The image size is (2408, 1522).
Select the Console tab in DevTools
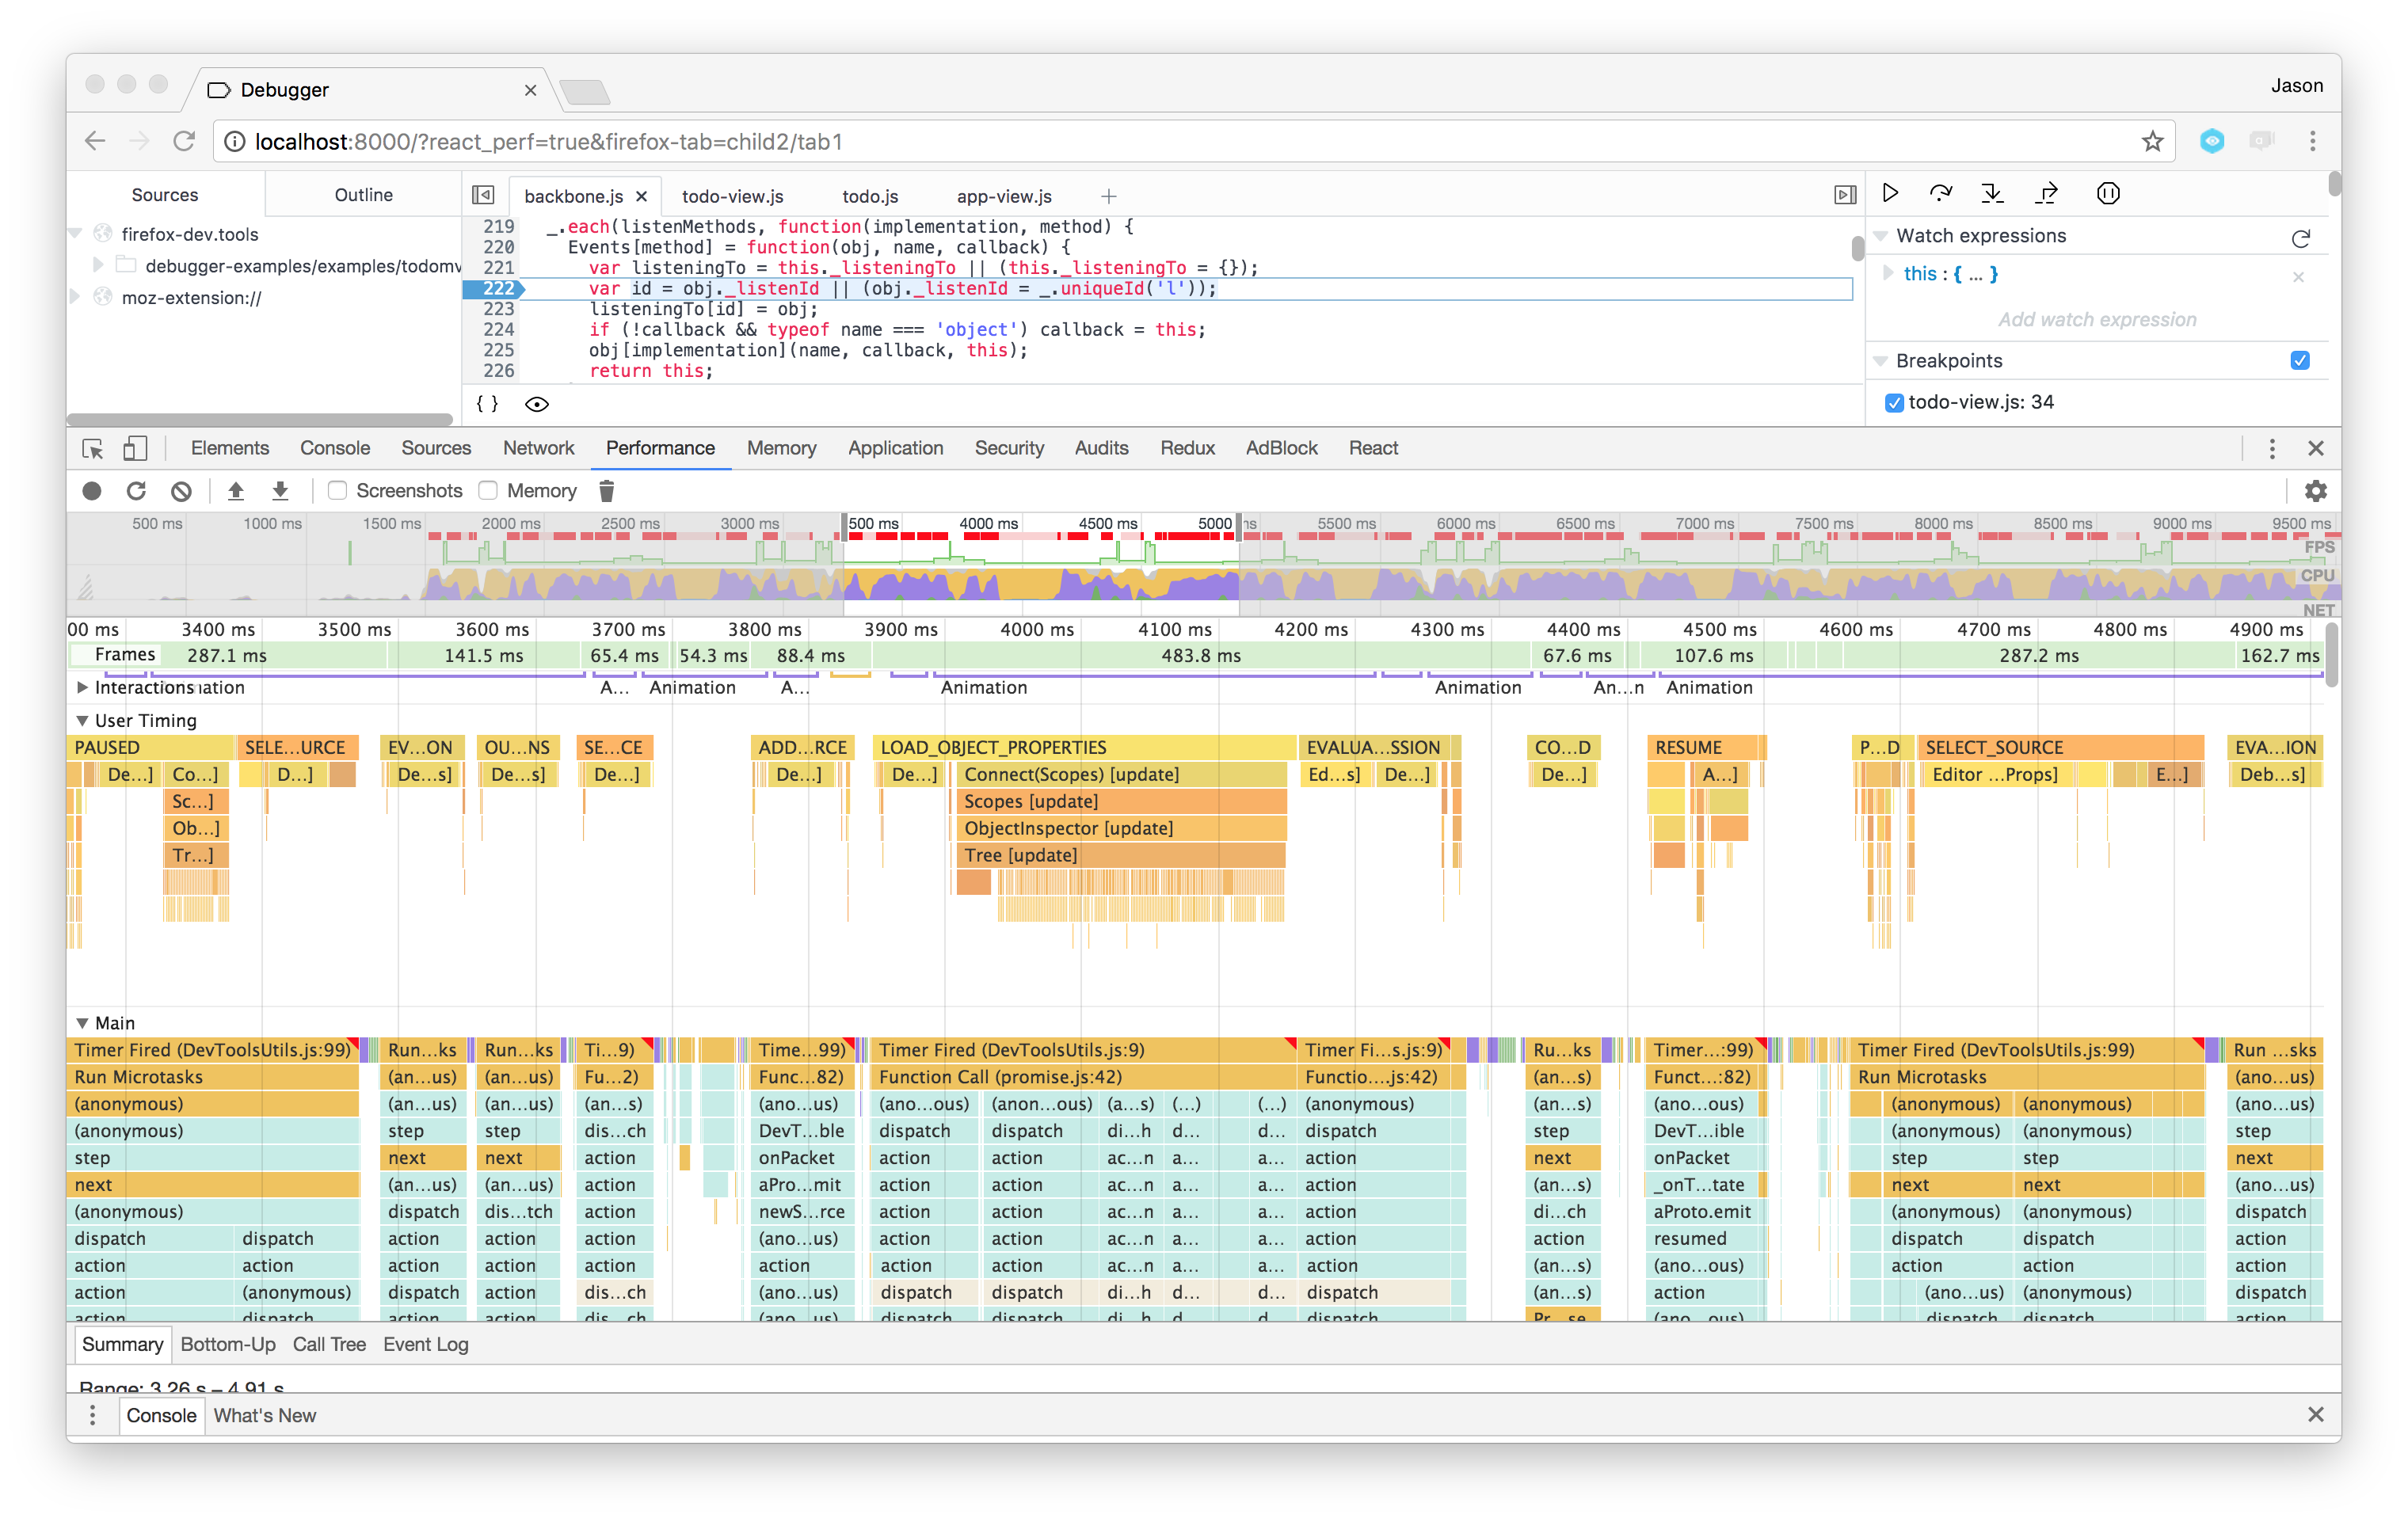[335, 447]
